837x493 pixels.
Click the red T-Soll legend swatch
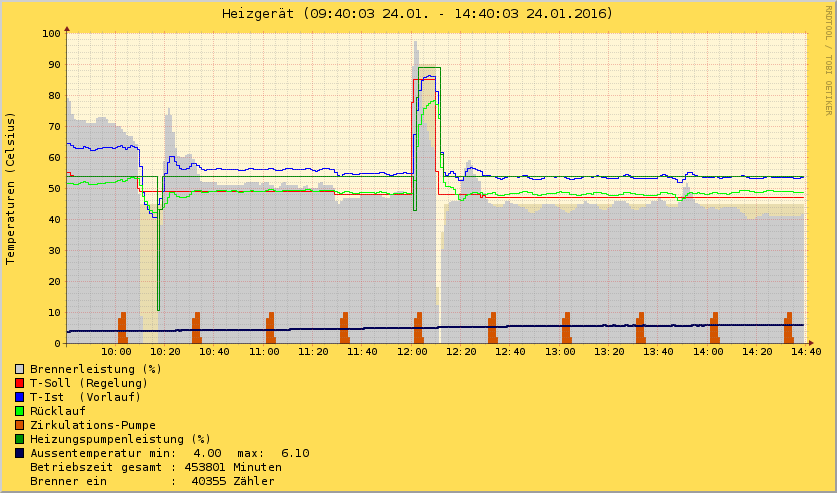20,383
